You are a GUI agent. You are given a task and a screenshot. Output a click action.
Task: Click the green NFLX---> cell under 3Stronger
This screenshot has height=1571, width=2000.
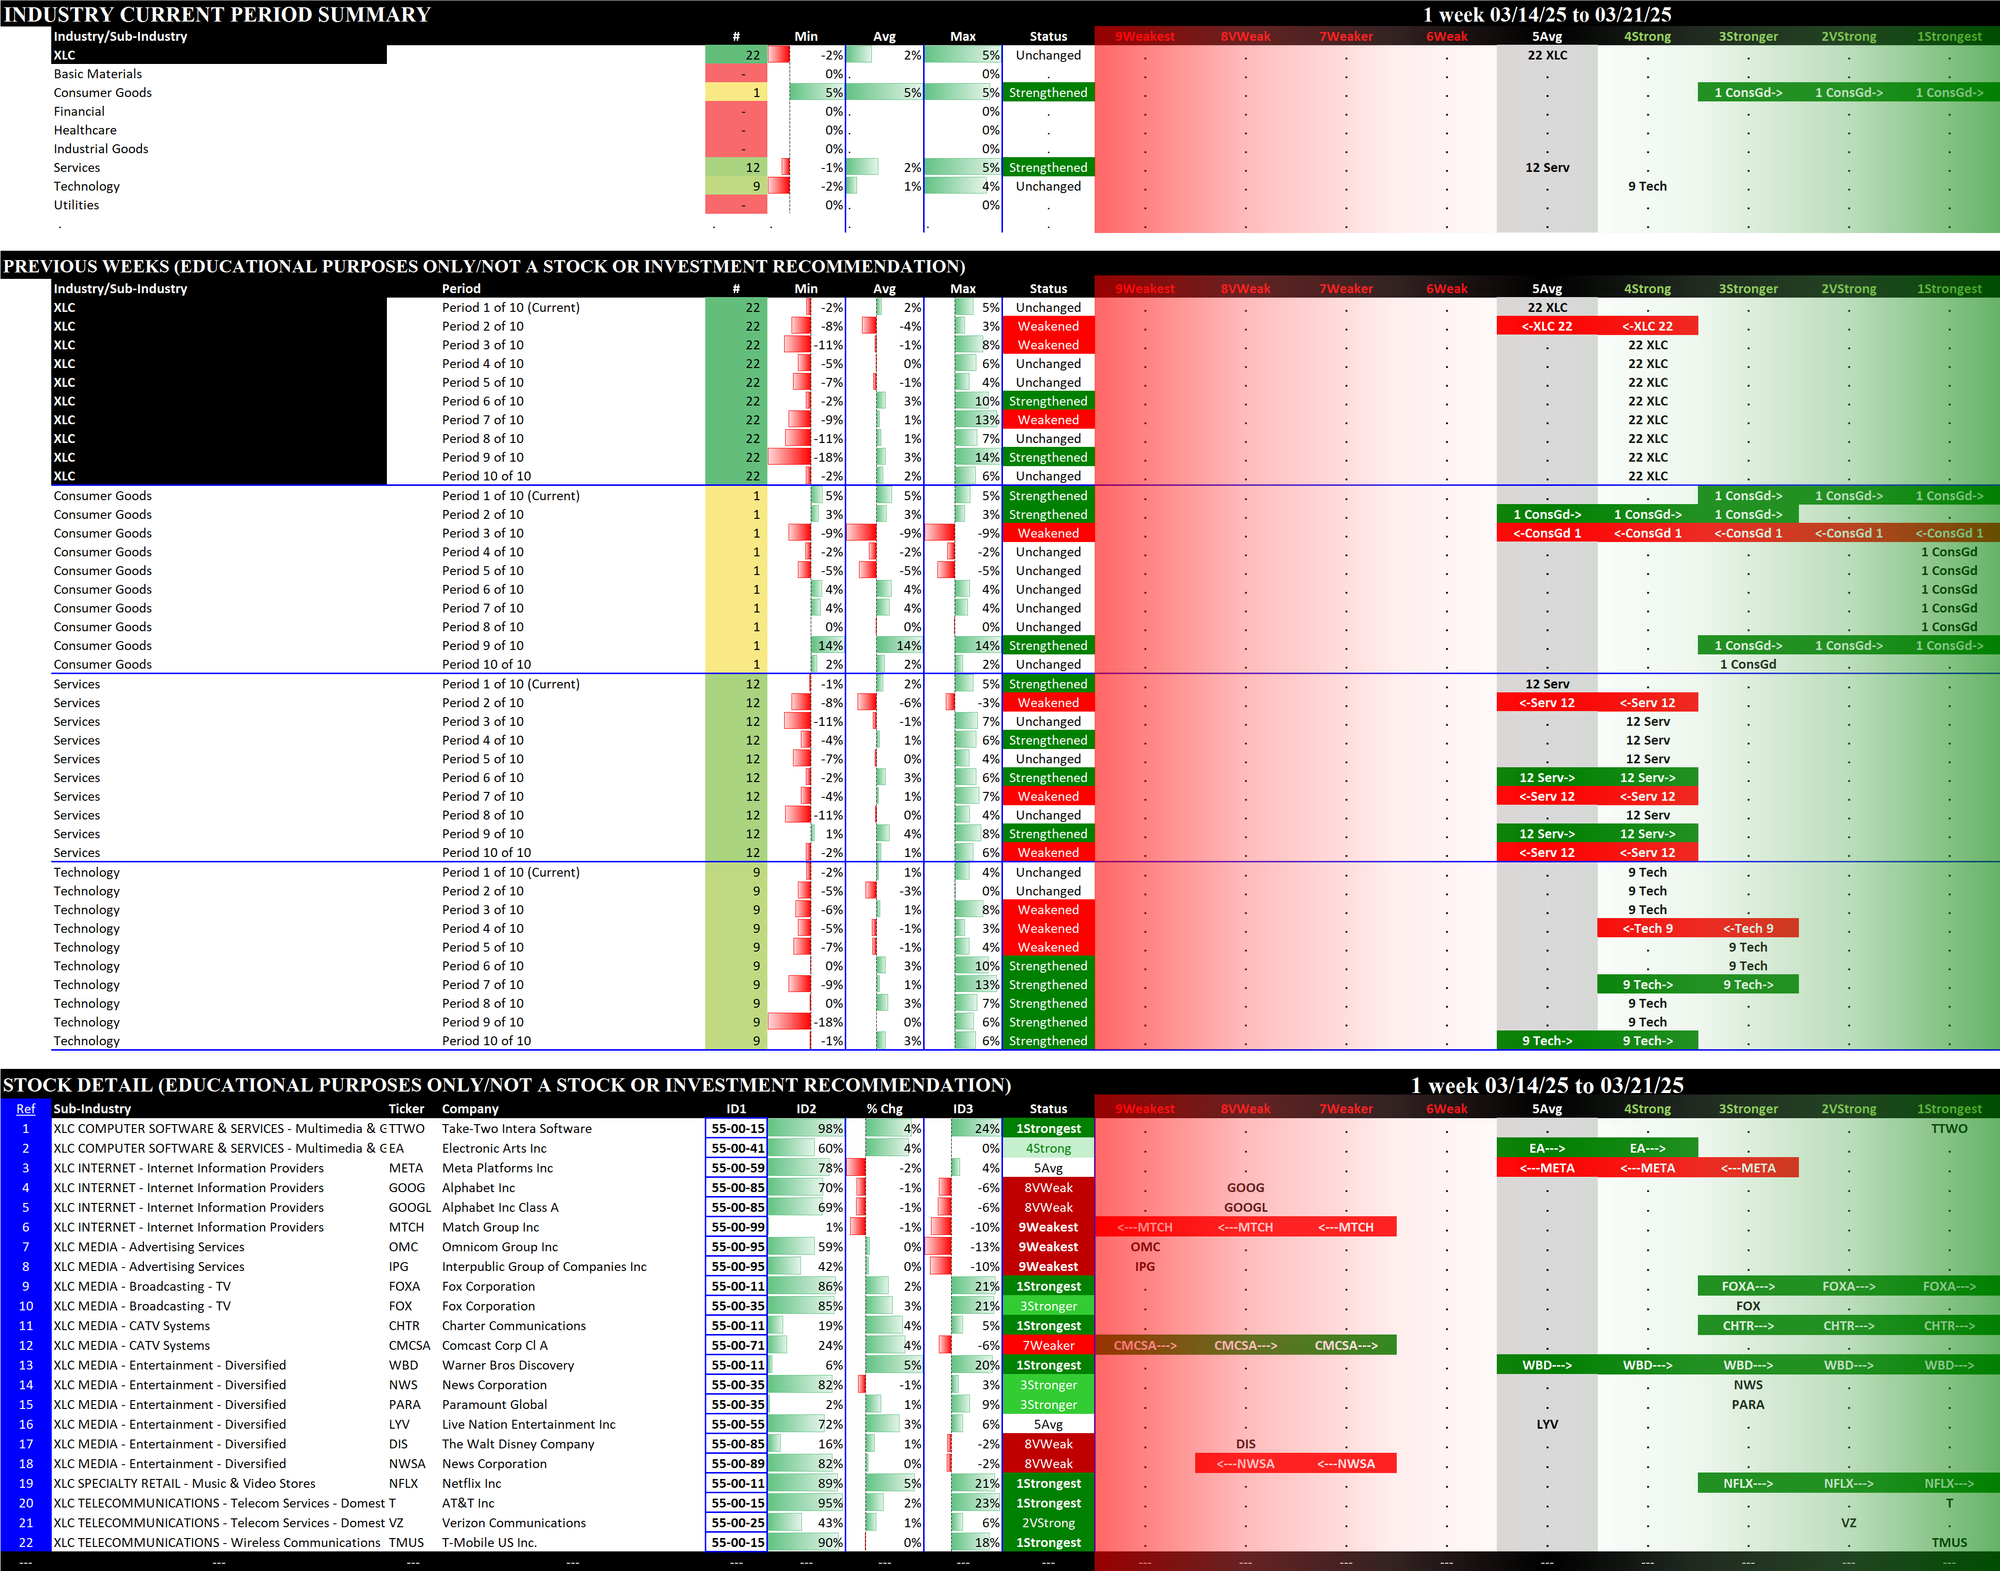[x=1747, y=1483]
